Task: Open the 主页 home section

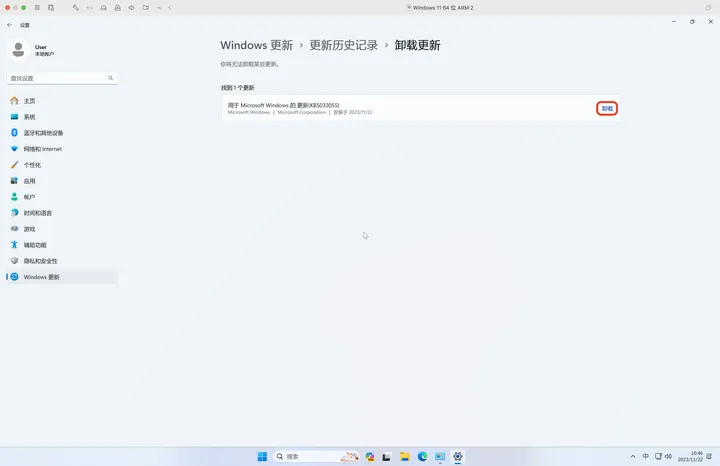Action: click(x=62, y=101)
